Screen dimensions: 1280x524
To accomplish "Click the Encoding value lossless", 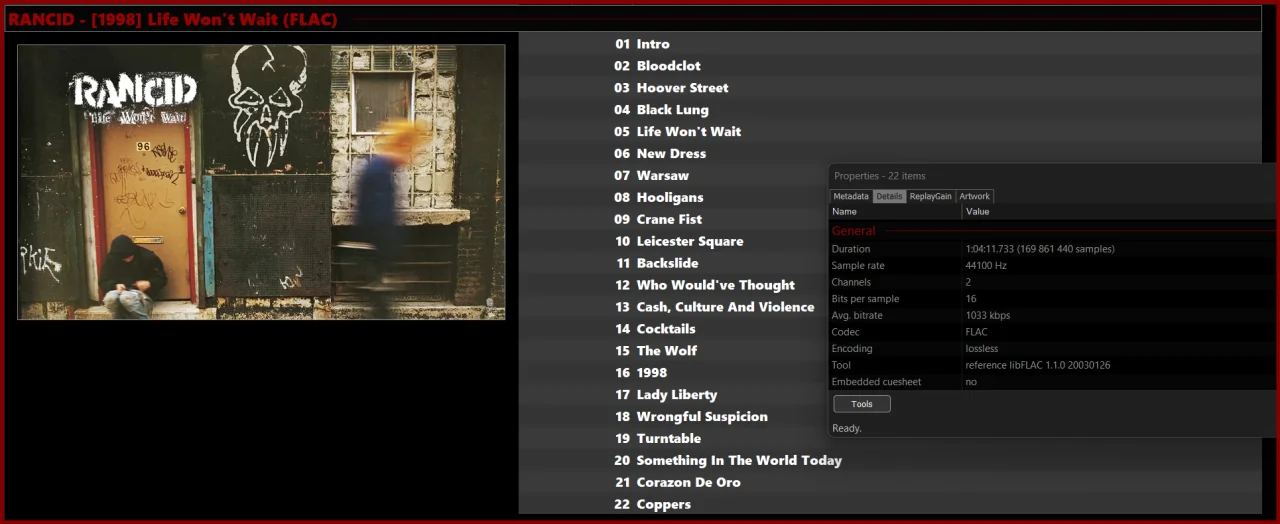I will (x=982, y=349).
